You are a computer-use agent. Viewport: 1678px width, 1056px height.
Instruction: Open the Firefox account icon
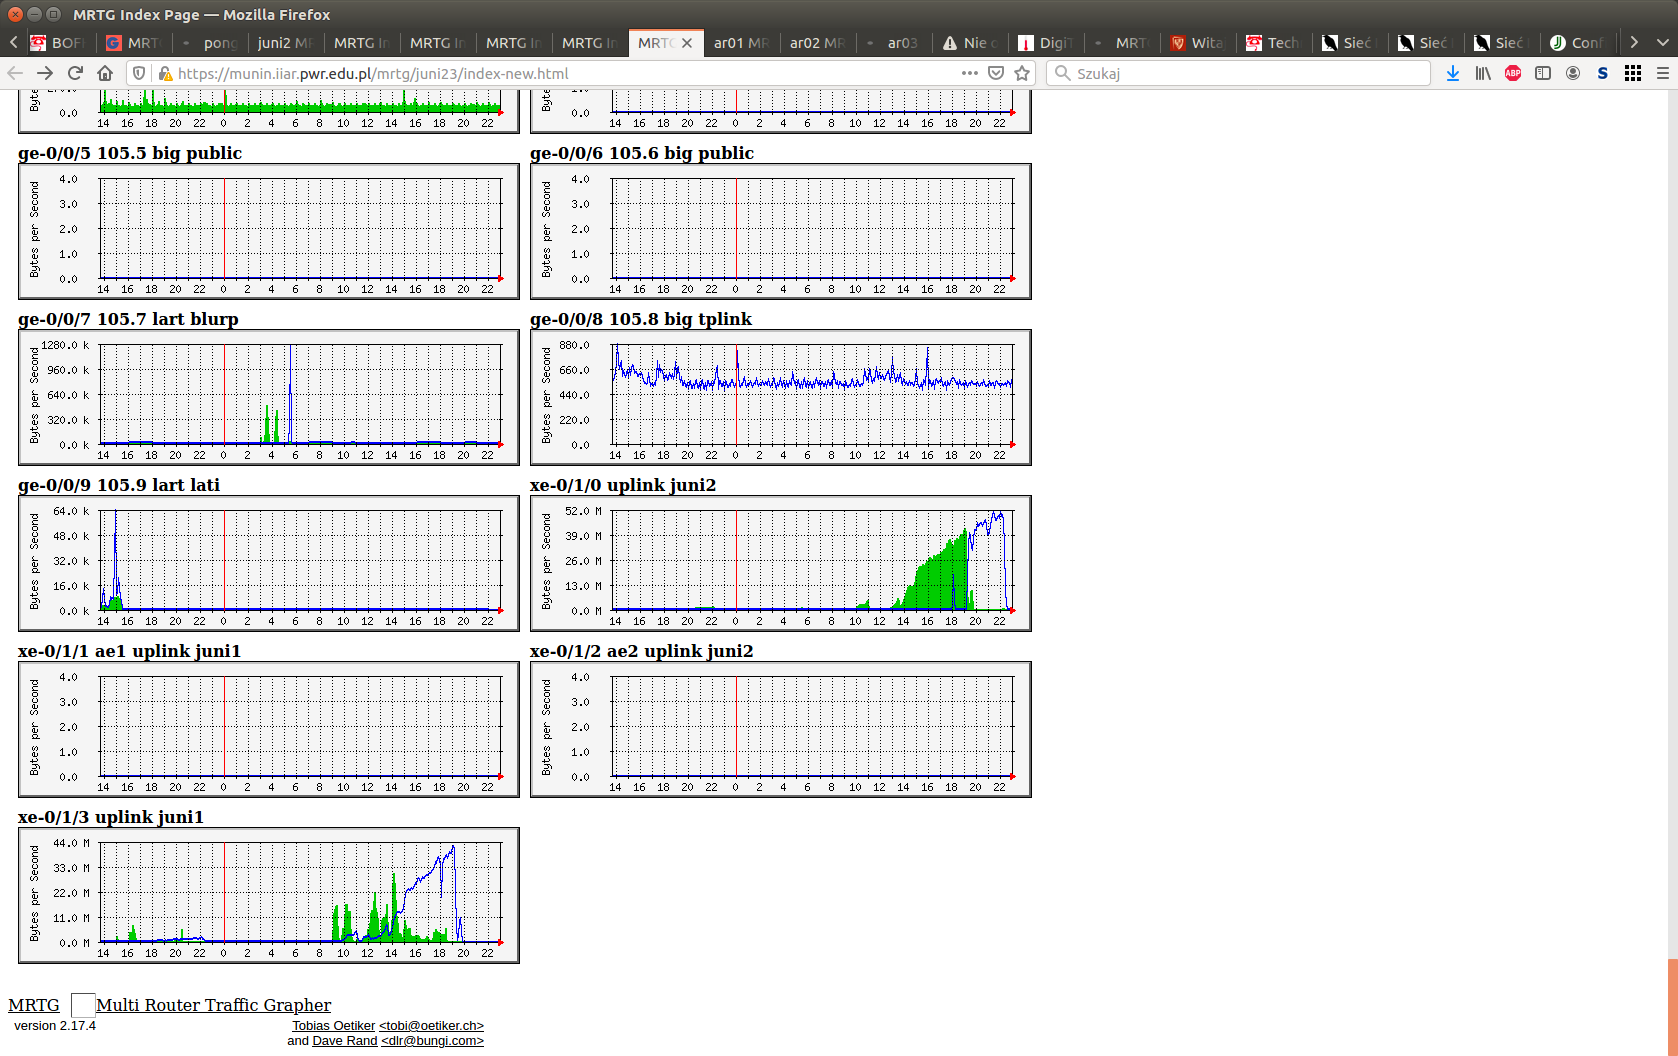pos(1573,73)
